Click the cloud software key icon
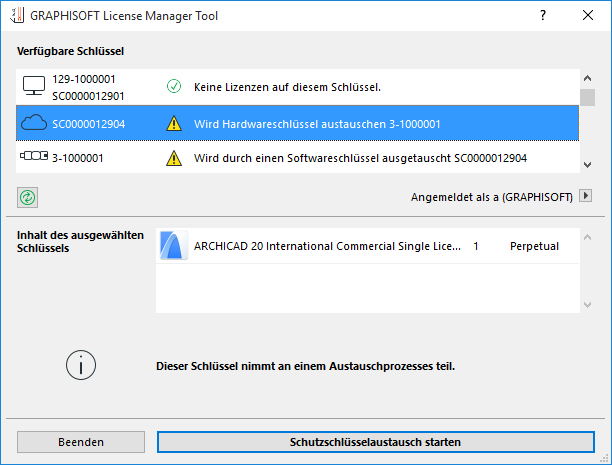612x465 pixels. pos(34,123)
